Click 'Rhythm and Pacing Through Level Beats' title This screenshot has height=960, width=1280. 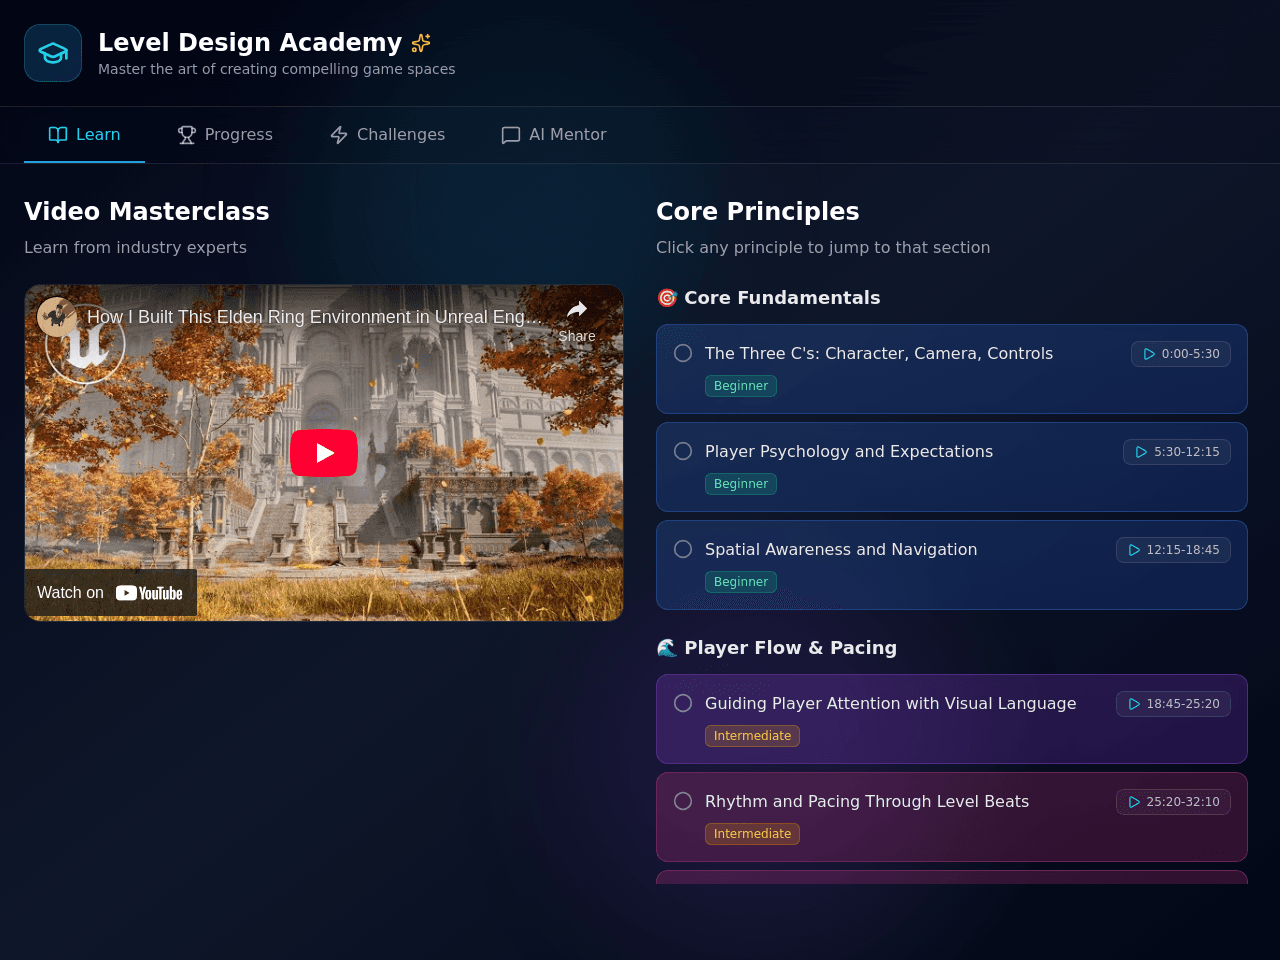coord(867,801)
